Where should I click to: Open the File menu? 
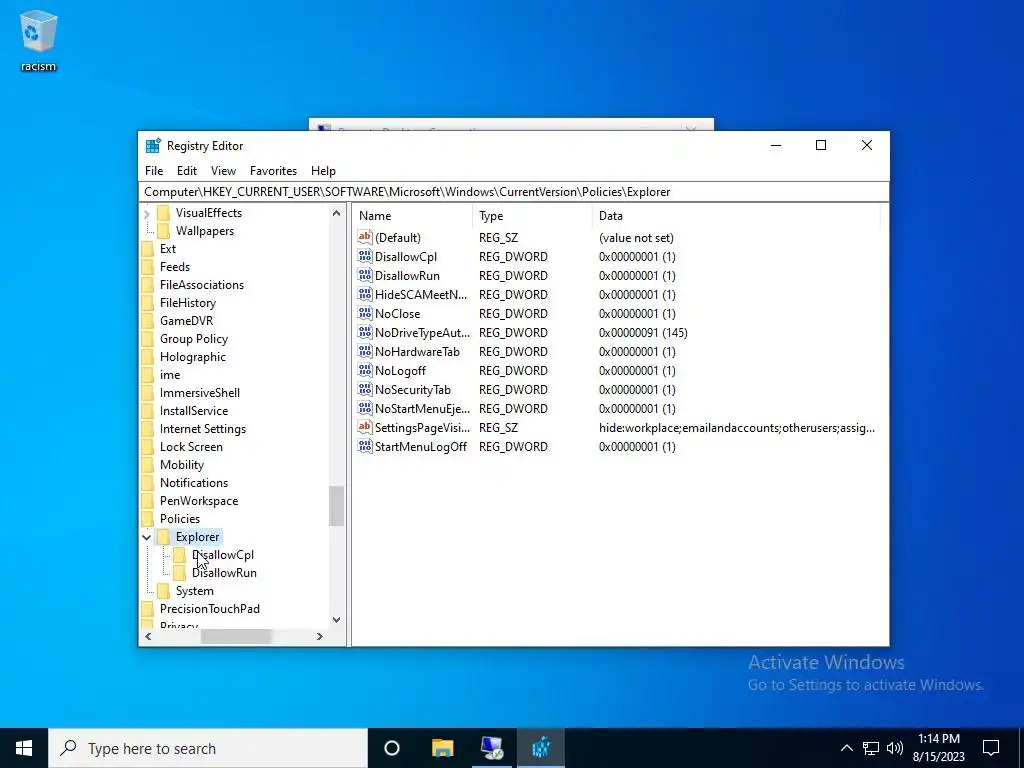click(154, 171)
